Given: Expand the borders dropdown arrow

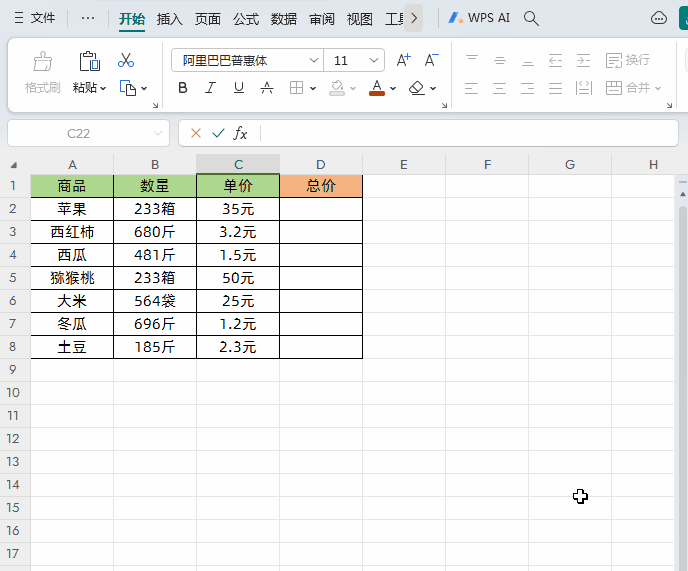Looking at the screenshot, I should (313, 89).
